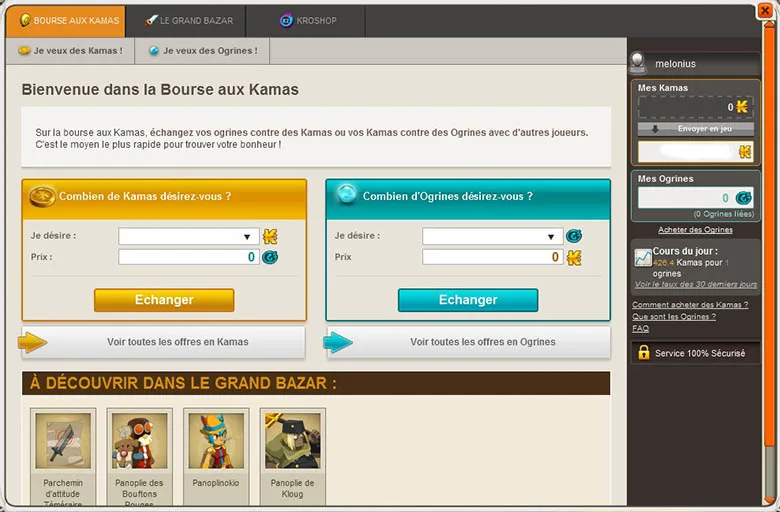Click the Envoyer en jeu button

click(x=696, y=129)
